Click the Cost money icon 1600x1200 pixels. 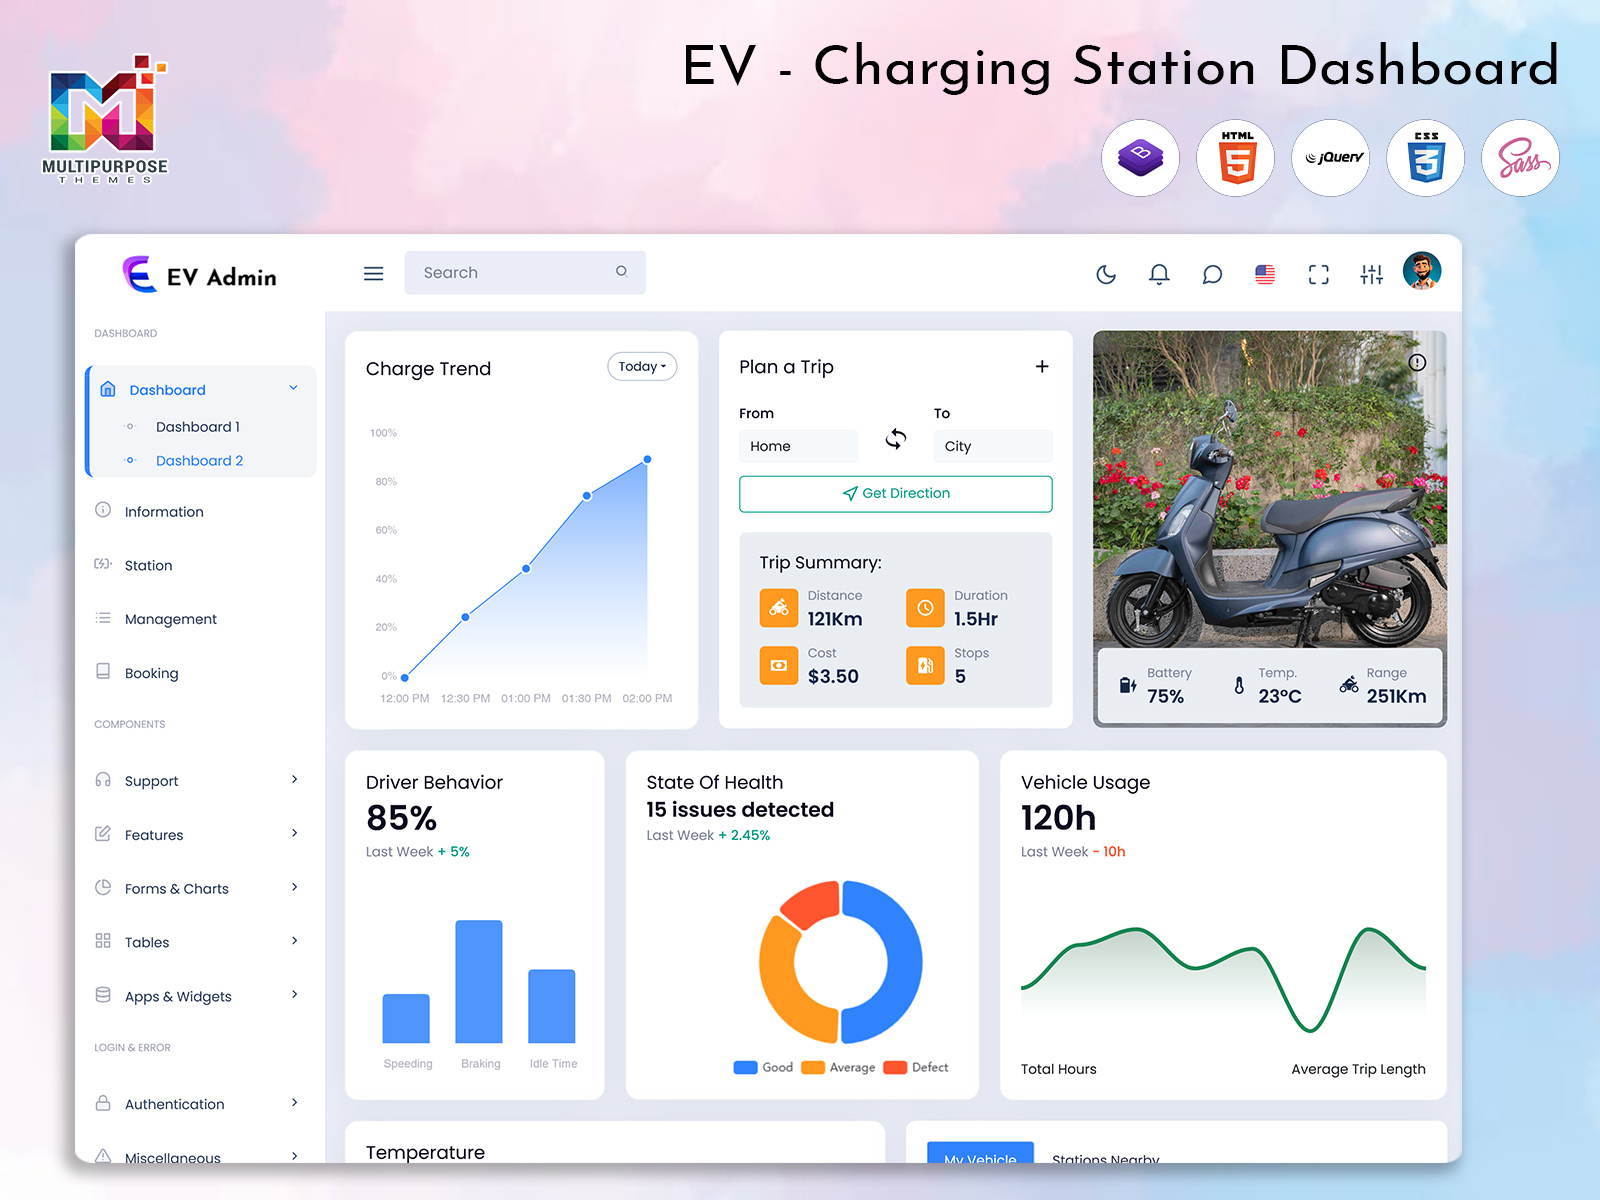pos(779,665)
